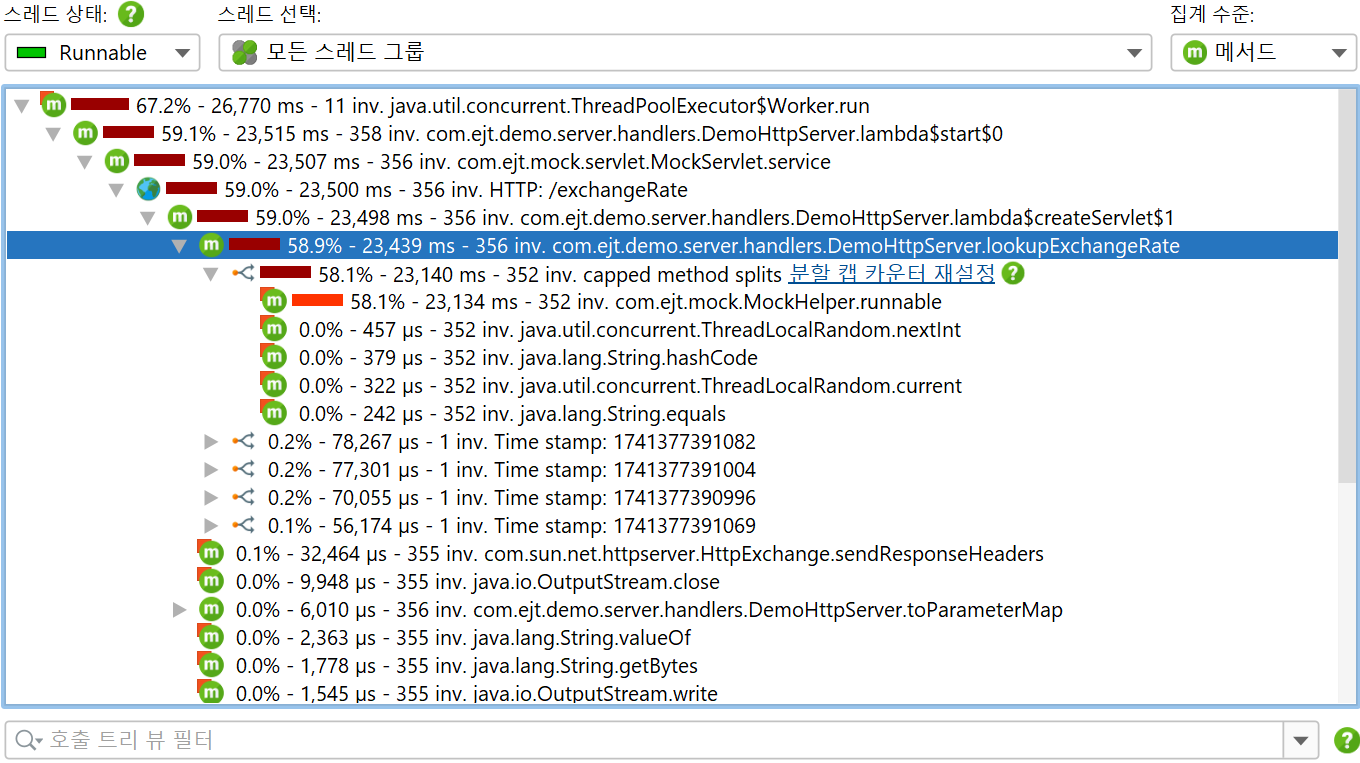Screen dimensions: 1360x763
Task: Select the HTTP: /exchangeRate row text
Action: point(456,190)
